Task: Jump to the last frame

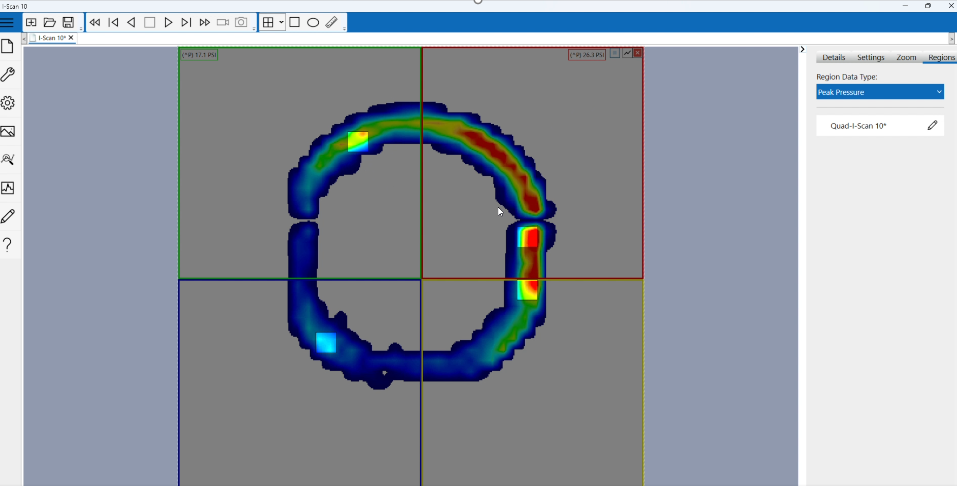Action: [187, 23]
